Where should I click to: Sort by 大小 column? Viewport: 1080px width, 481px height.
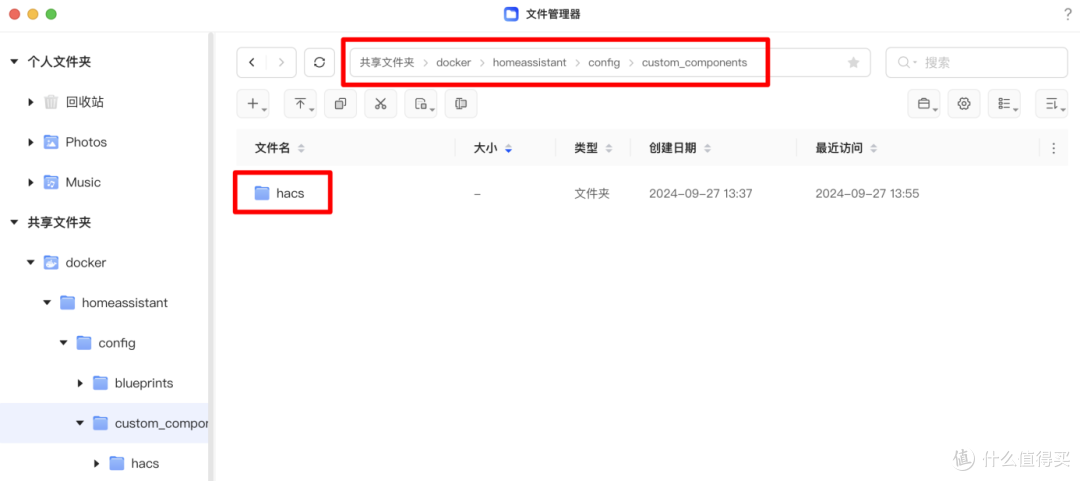[x=492, y=148]
